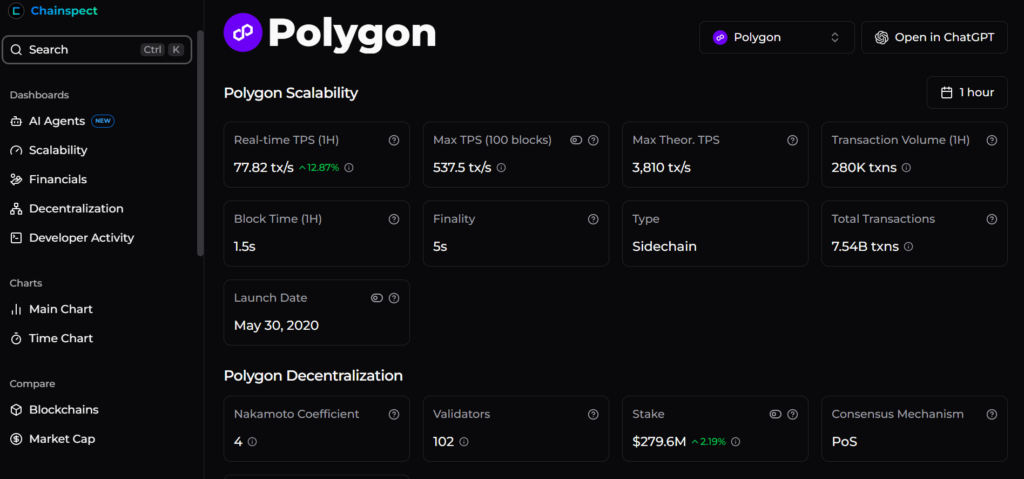Viewport: 1024px width, 479px height.
Task: Click the Financials coins icon
Action: click(16, 179)
